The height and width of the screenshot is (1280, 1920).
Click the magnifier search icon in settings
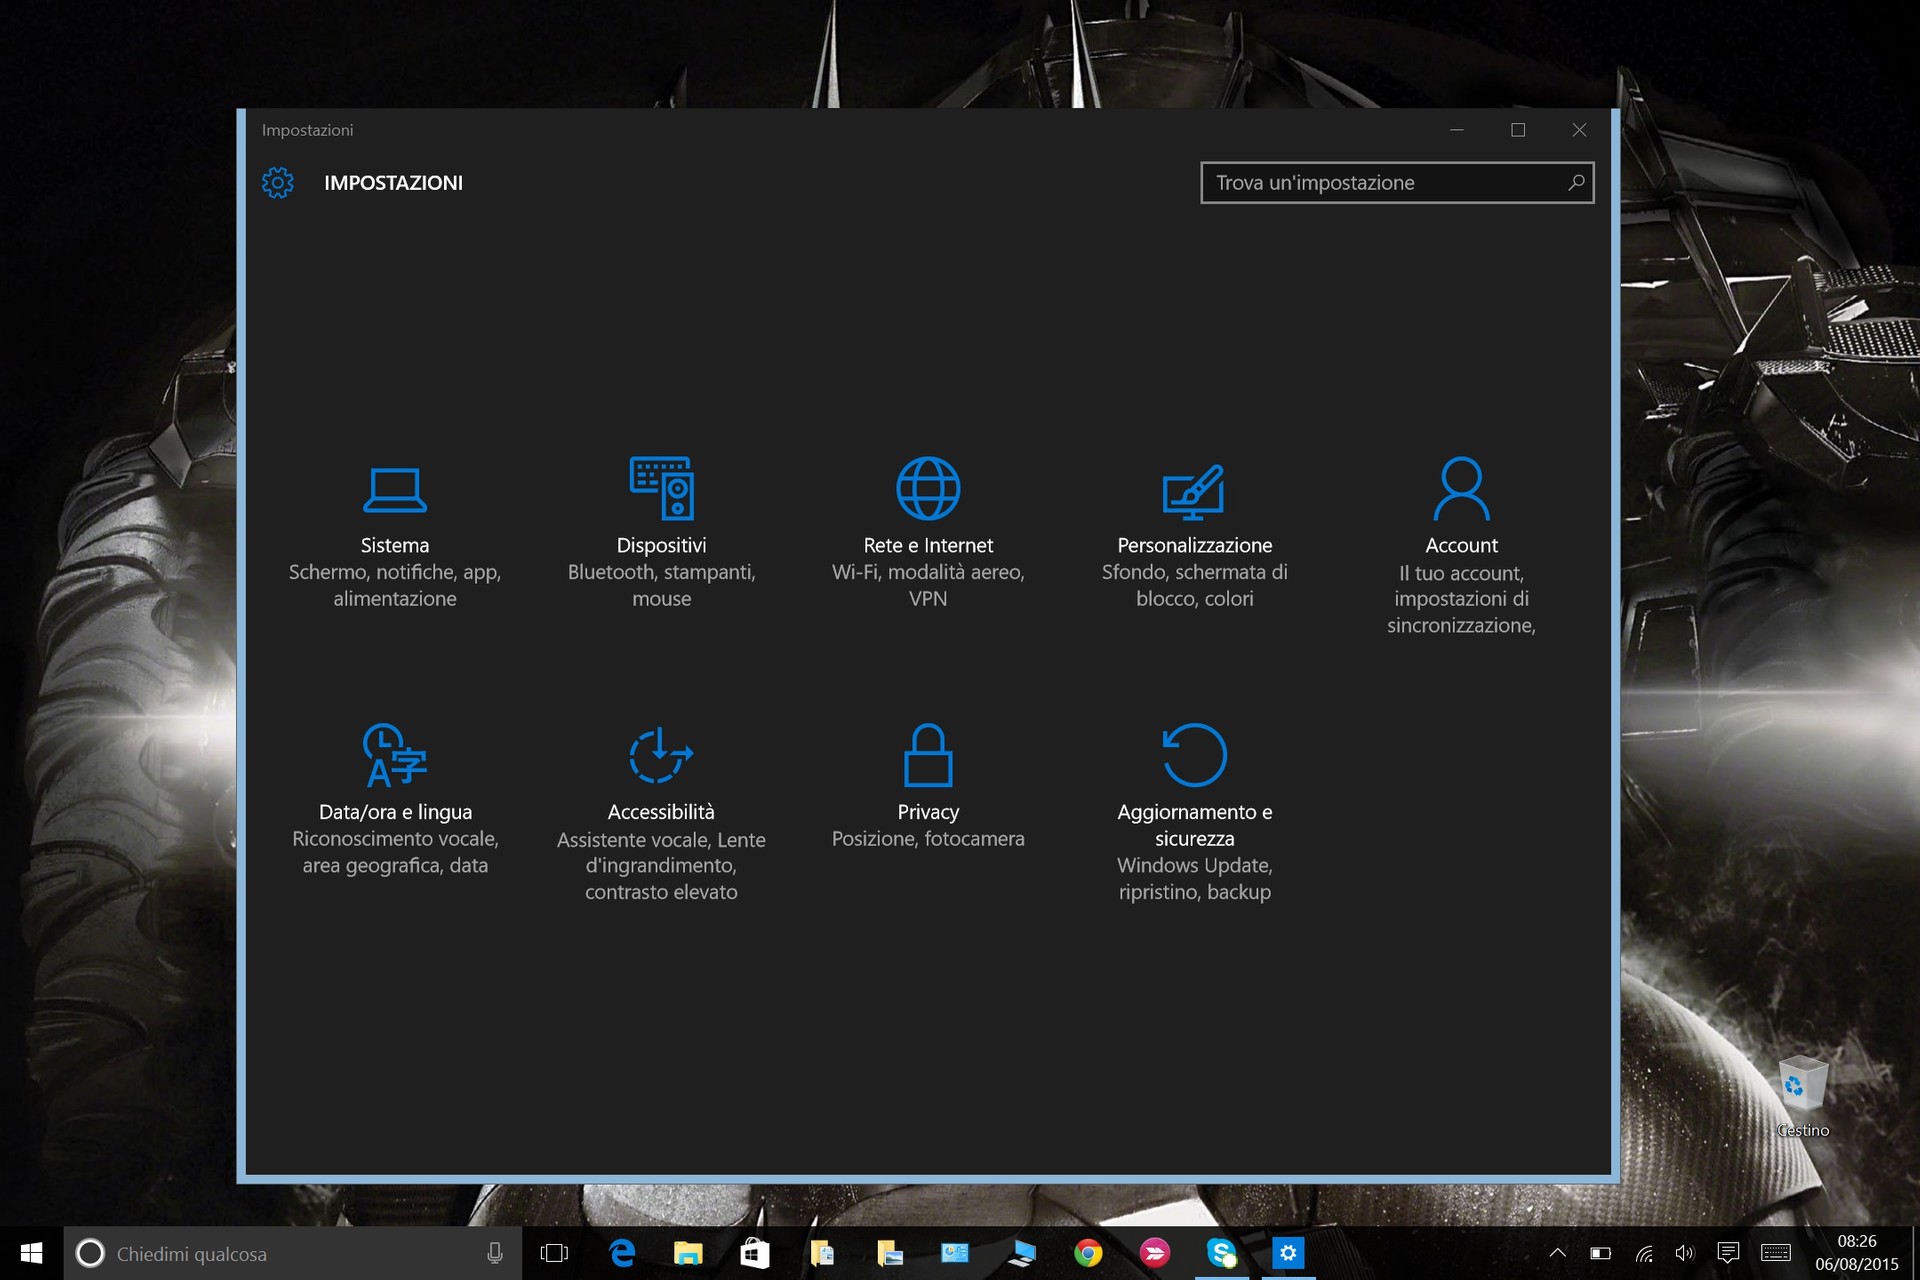click(x=1576, y=183)
